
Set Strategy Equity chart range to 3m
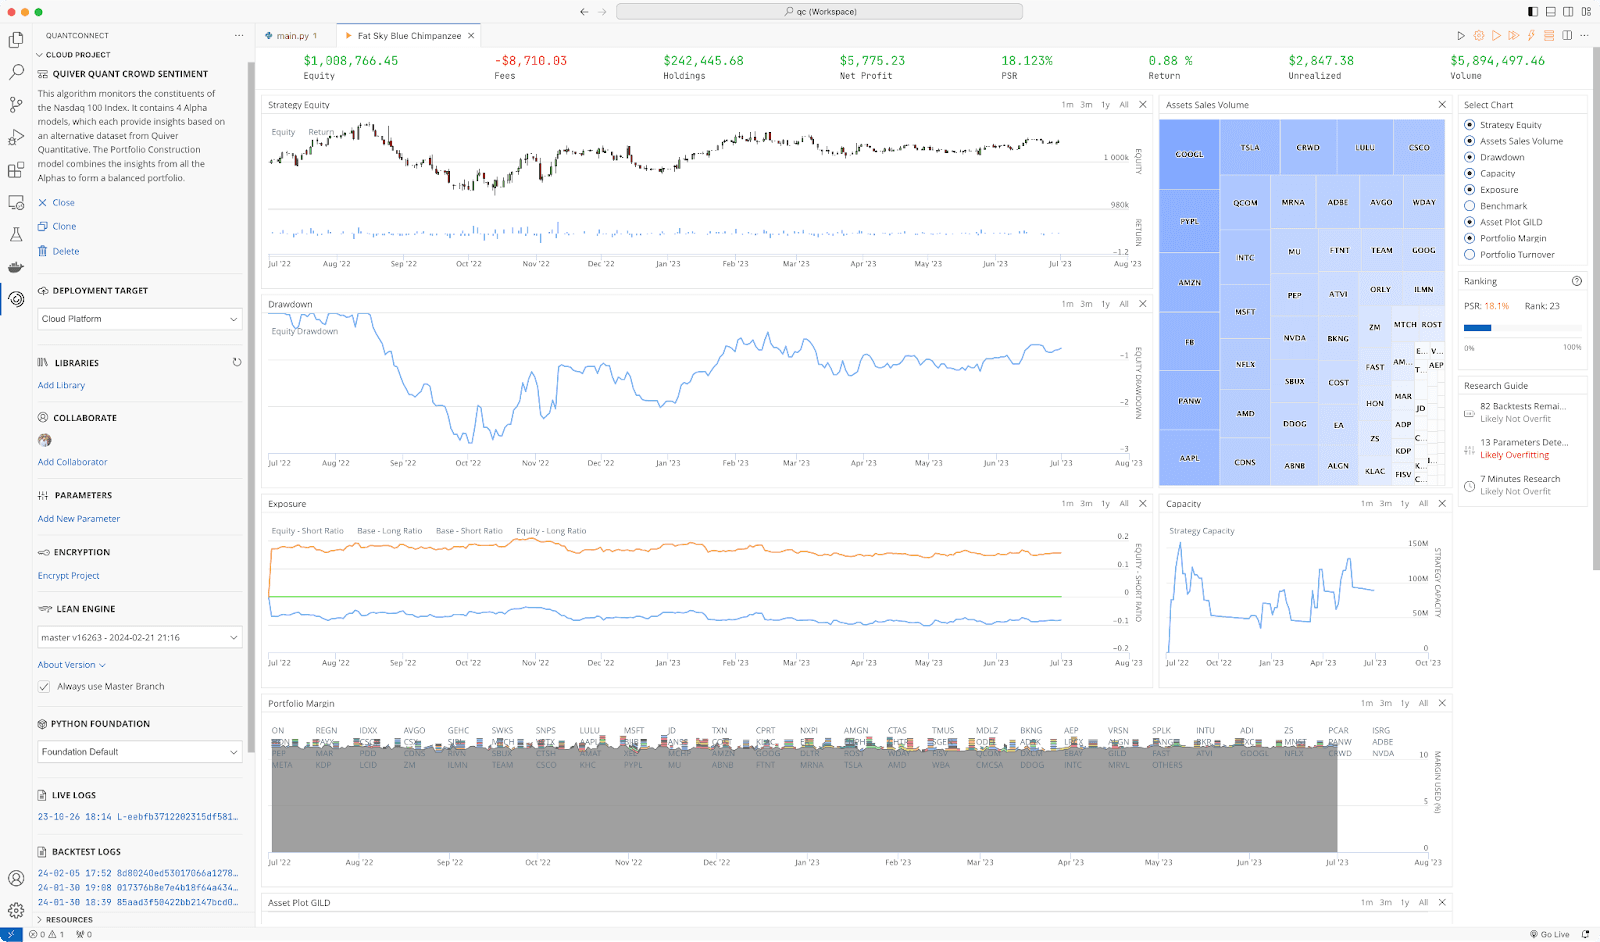click(x=1086, y=105)
